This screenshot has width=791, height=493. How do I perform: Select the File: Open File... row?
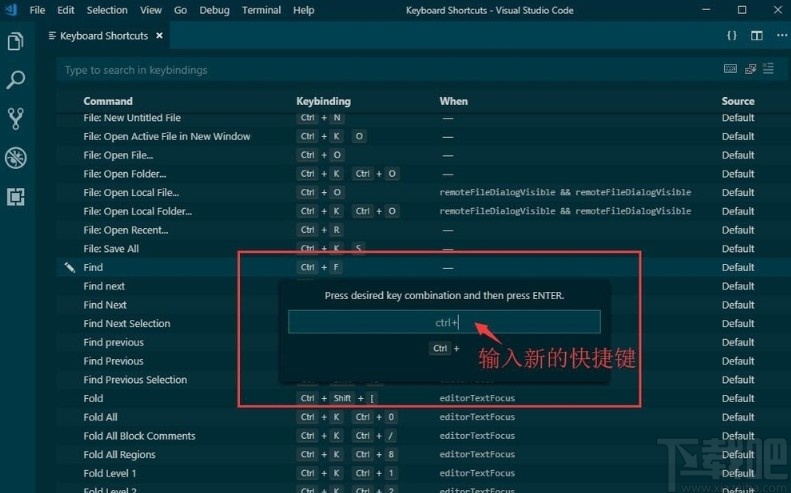(423, 155)
